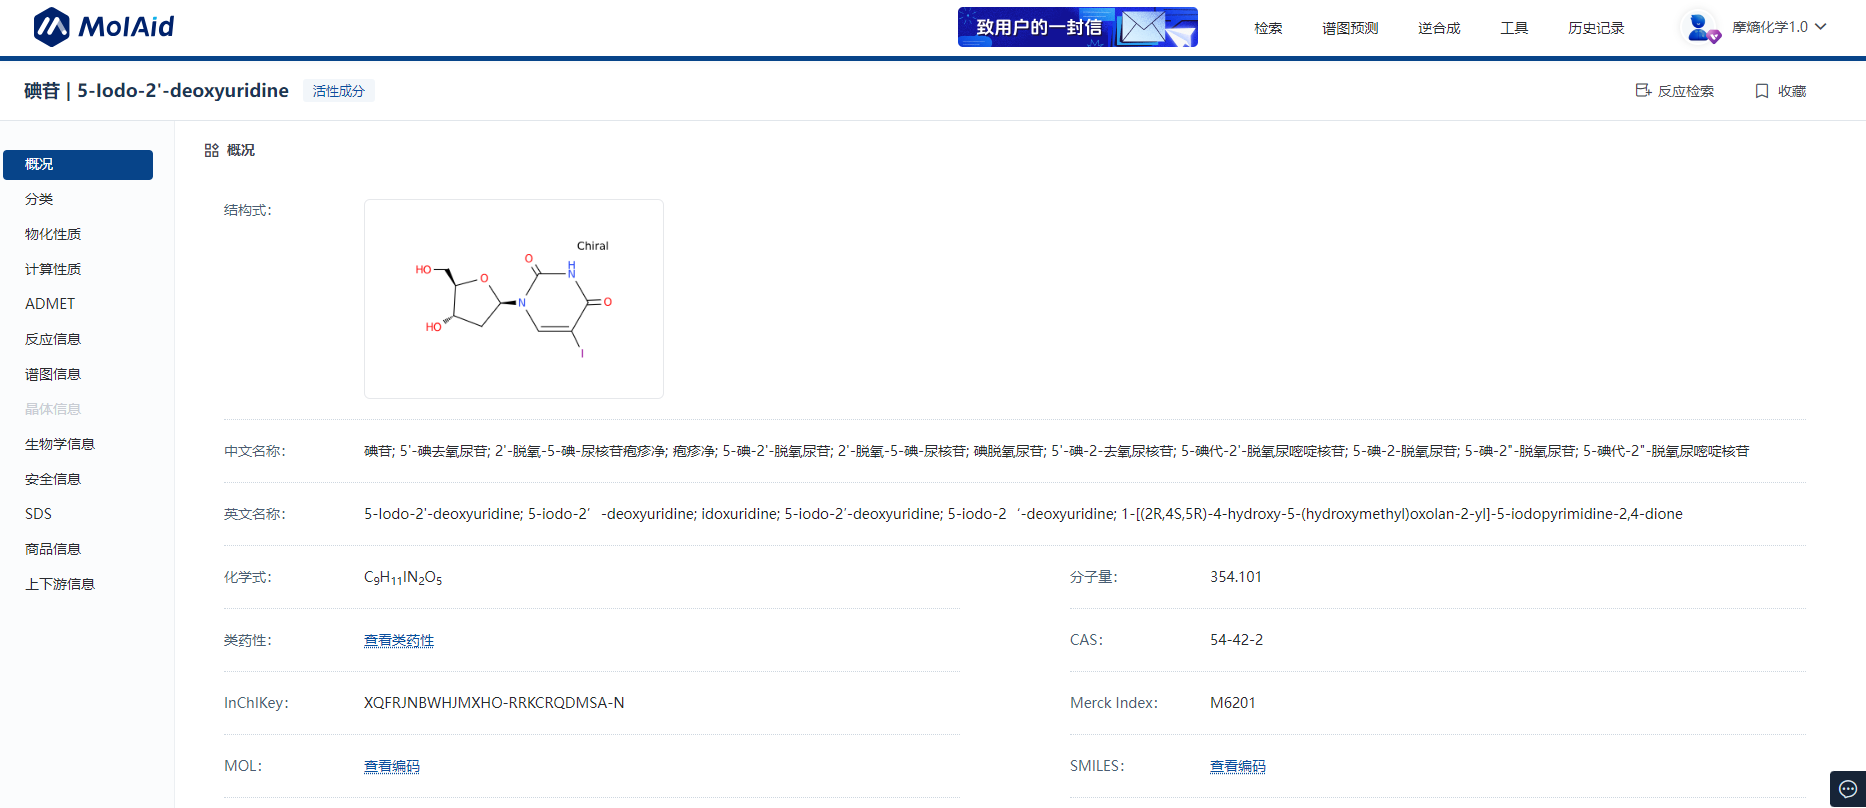Screen dimensions: 1866x808
Task: Click 查看编码 link next to SMILES
Action: coord(1238,766)
